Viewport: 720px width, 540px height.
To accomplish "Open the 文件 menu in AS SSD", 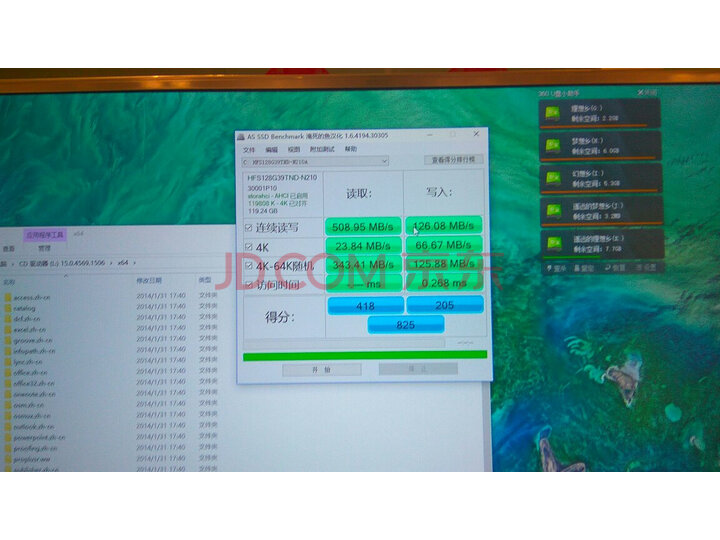I will [x=249, y=150].
